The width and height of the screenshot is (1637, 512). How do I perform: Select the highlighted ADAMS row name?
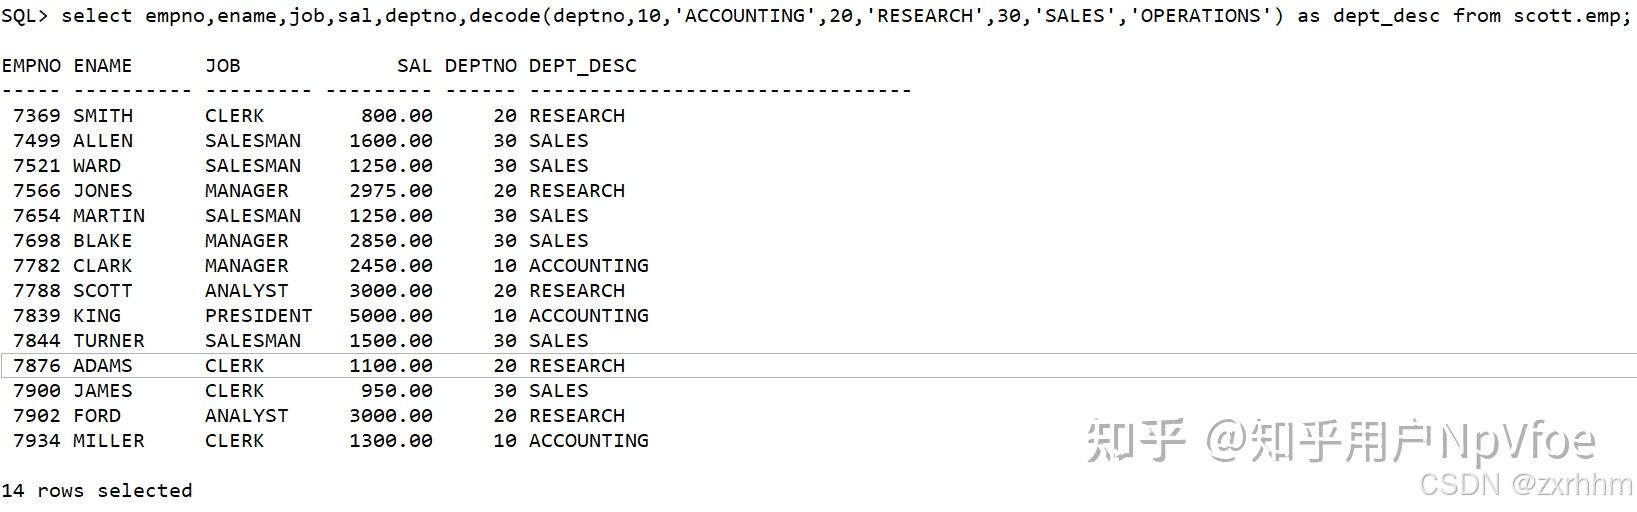[102, 366]
